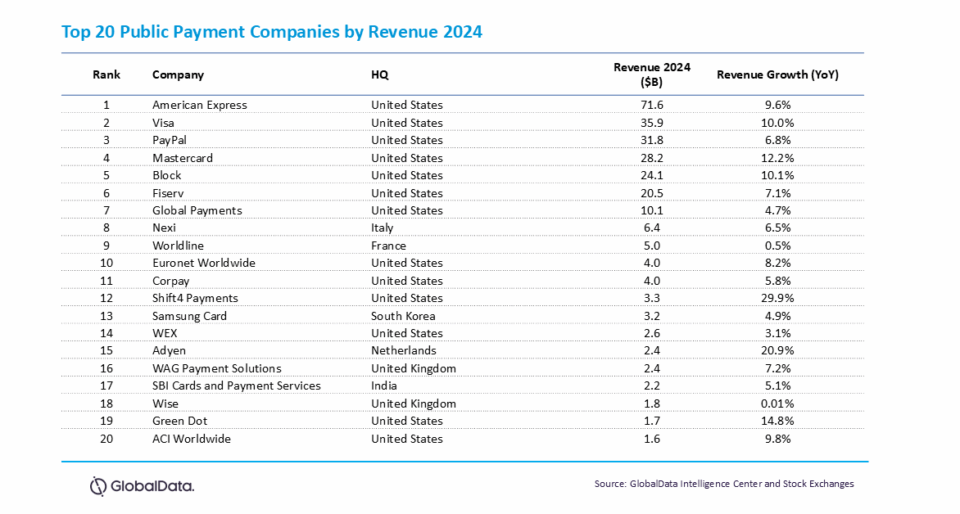Select the American Express company cell
This screenshot has width=960, height=514.
pos(200,105)
